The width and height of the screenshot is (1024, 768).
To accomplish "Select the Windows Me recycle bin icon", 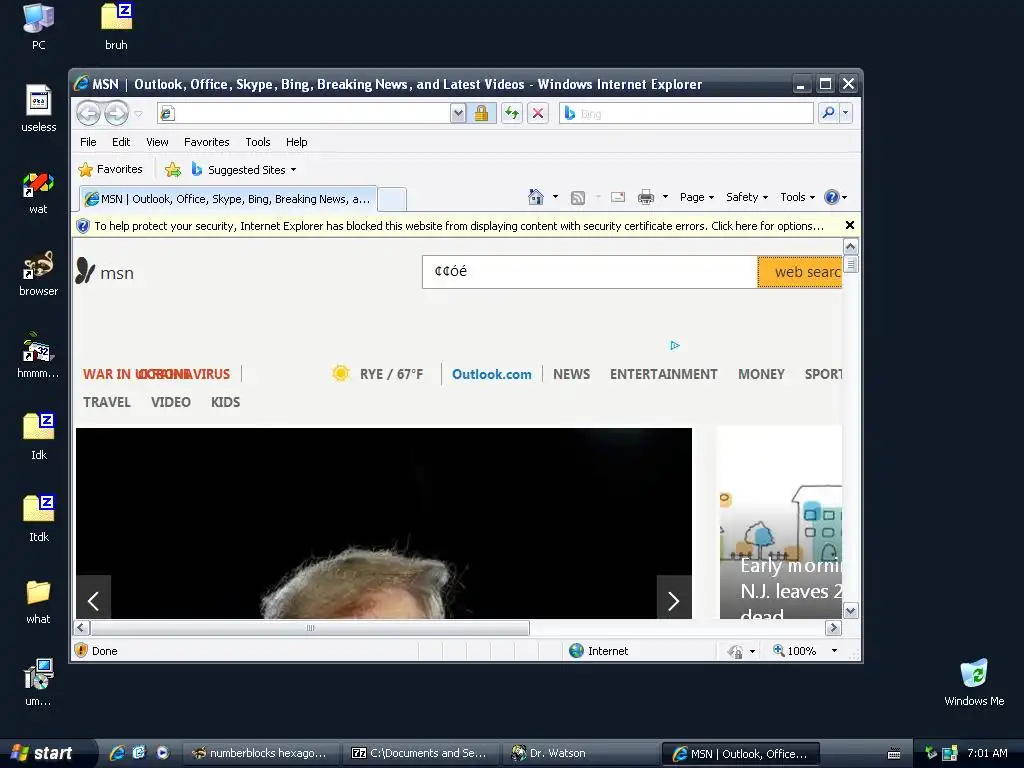I will coord(974,682).
